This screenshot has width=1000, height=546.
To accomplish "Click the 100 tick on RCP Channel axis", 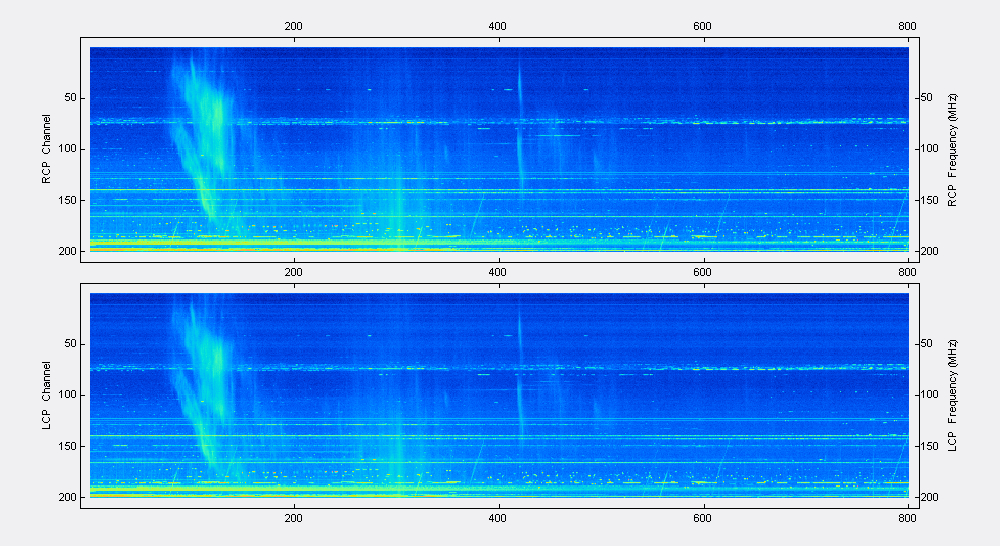I will (x=68, y=149).
